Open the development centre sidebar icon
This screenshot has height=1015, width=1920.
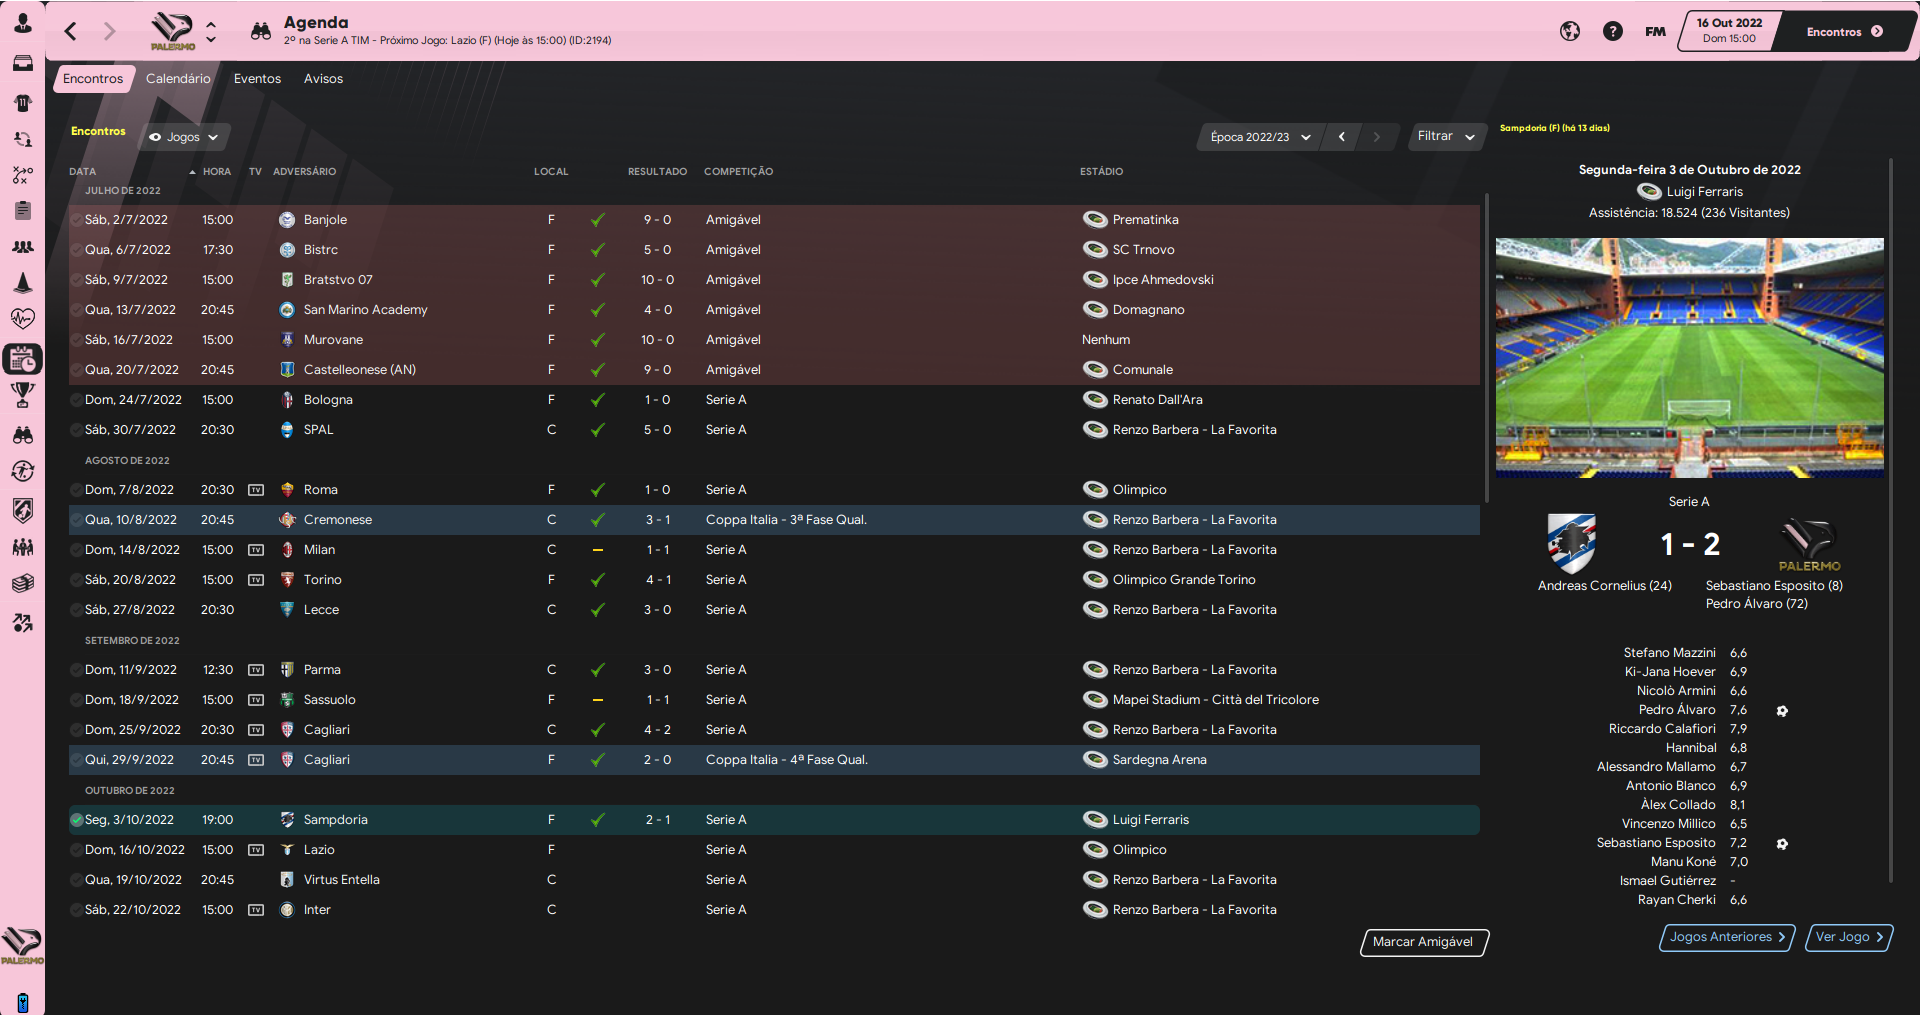(x=22, y=623)
